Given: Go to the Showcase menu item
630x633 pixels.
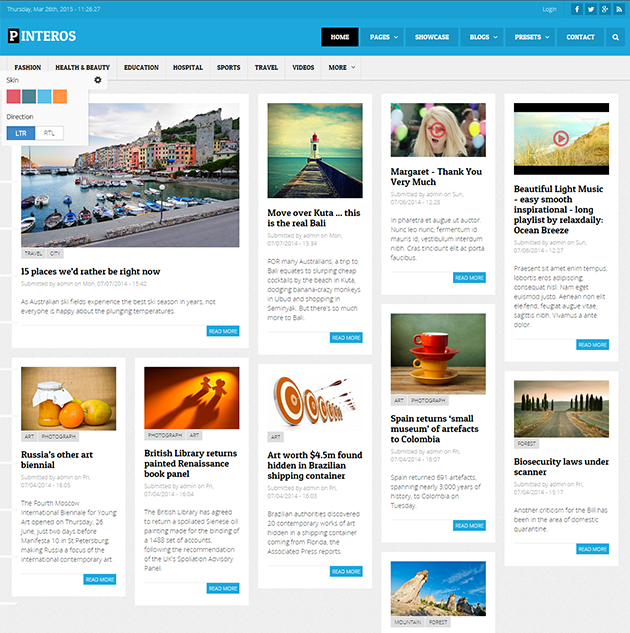Looking at the screenshot, I should point(432,37).
